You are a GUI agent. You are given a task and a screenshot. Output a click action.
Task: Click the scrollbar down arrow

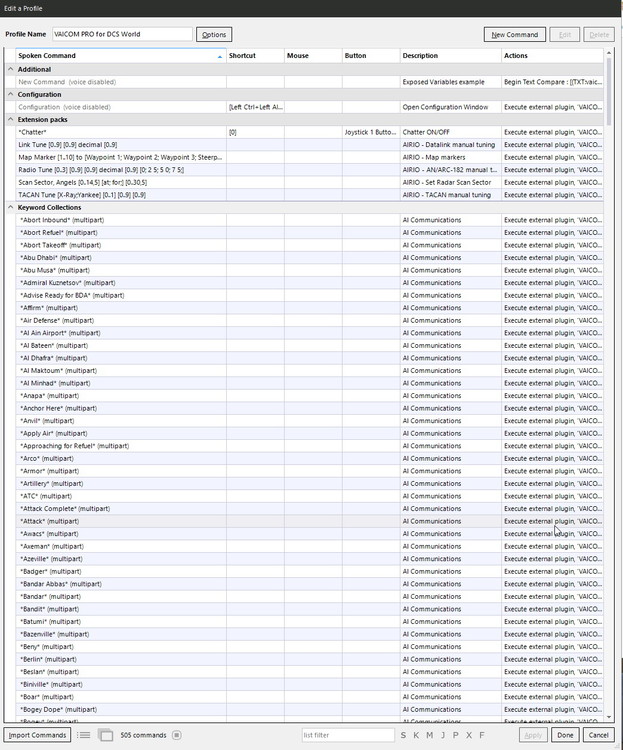[609, 717]
